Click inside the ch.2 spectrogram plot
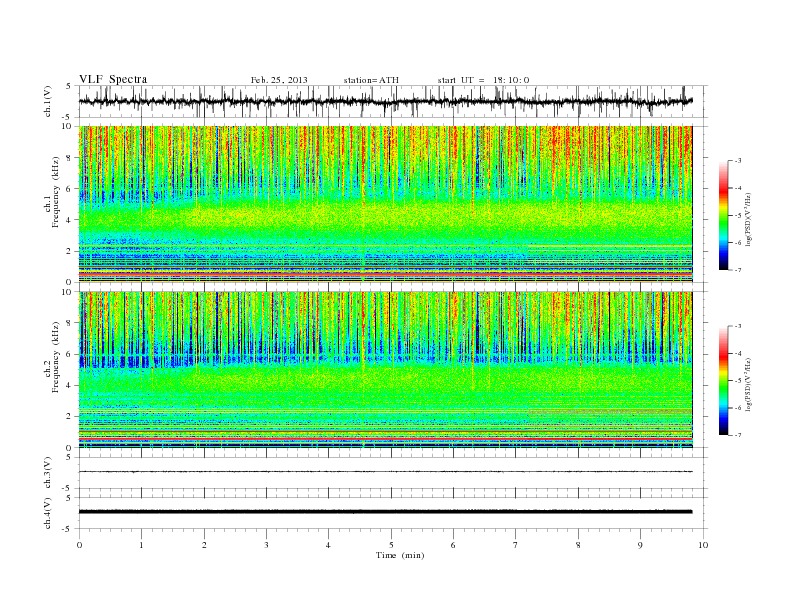Screen dimensions: 792x612 click(x=385, y=370)
